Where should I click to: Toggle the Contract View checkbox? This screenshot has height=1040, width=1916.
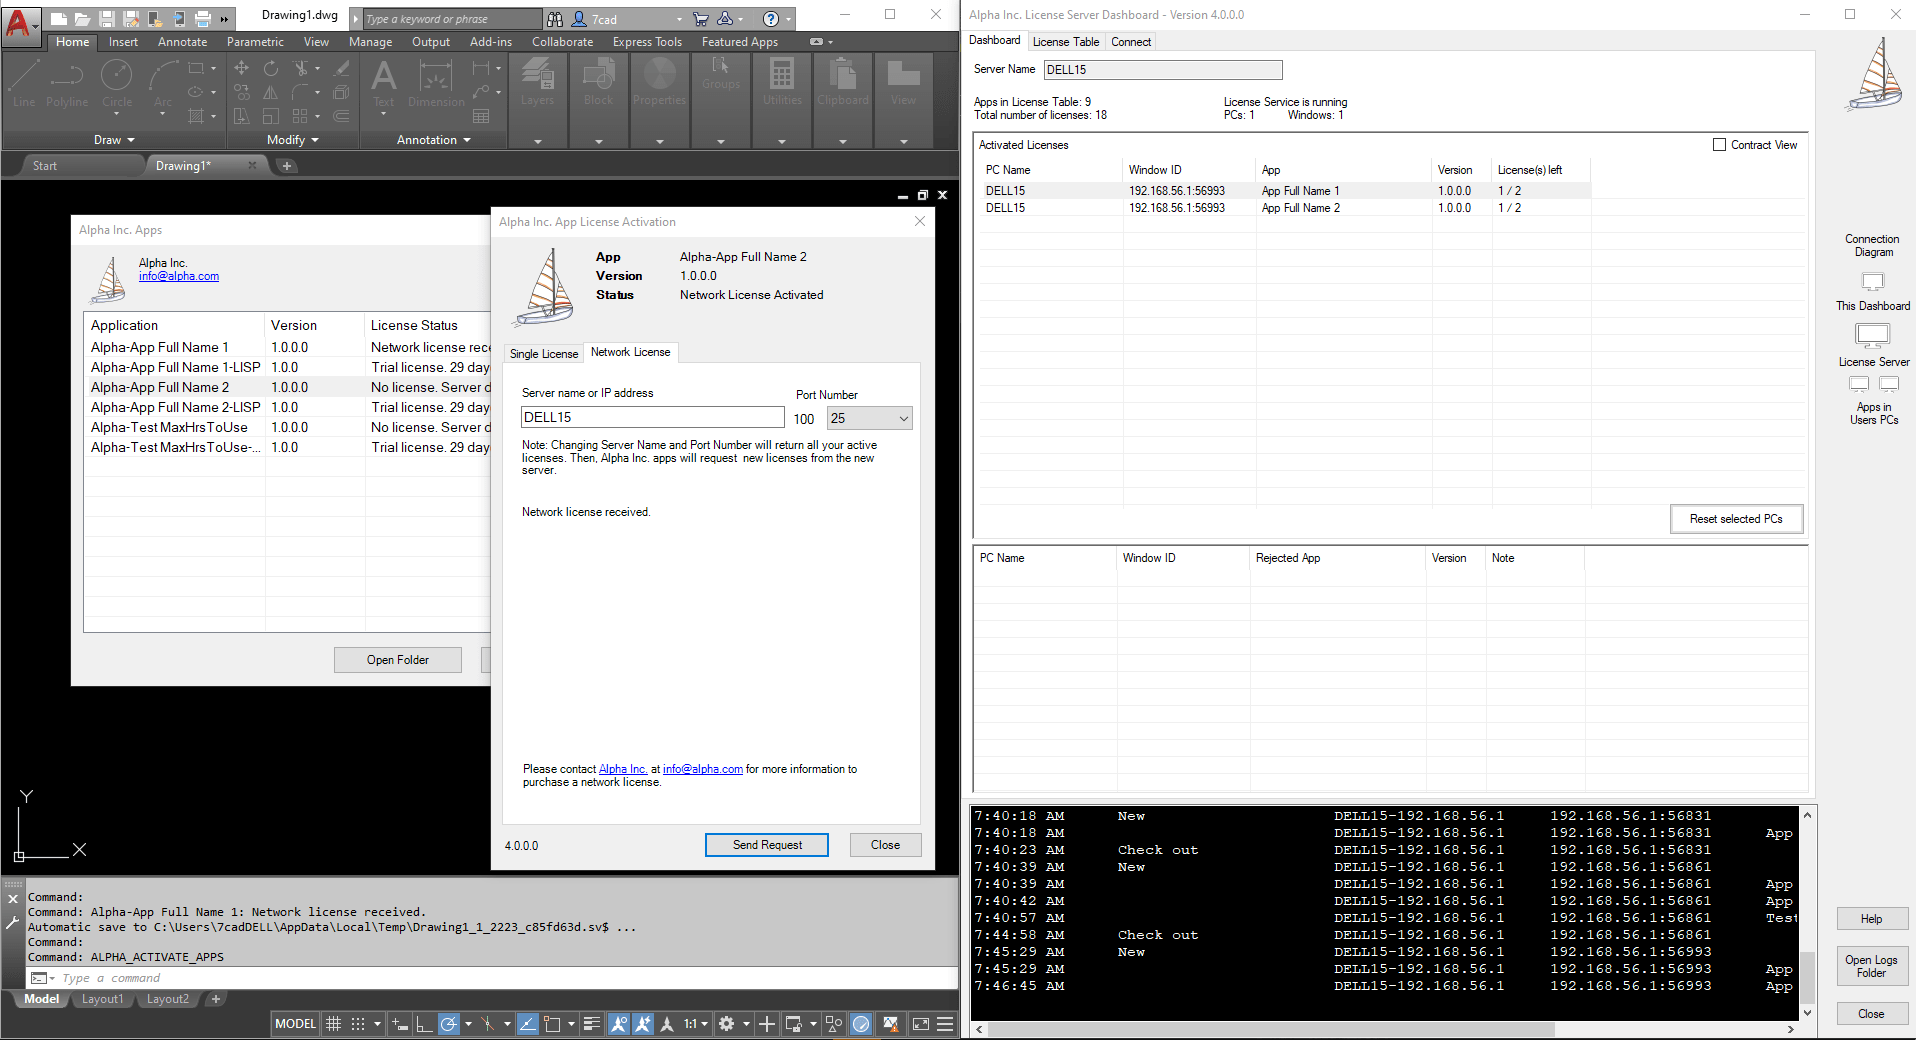pyautogui.click(x=1720, y=145)
